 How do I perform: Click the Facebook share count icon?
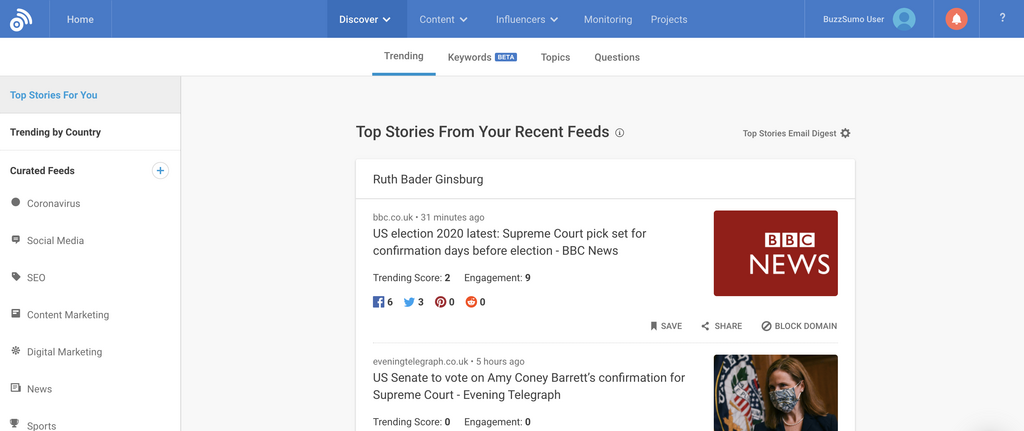click(379, 302)
